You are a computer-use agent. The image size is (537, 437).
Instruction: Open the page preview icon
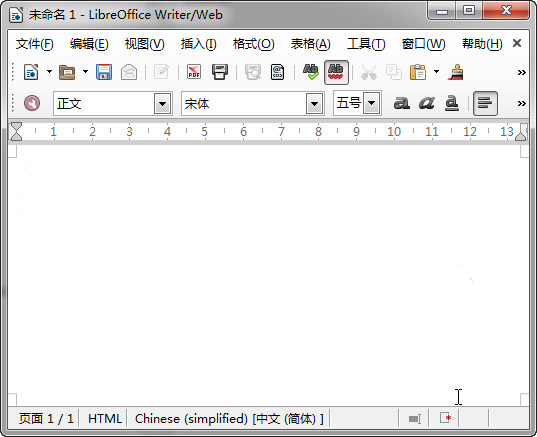point(253,72)
